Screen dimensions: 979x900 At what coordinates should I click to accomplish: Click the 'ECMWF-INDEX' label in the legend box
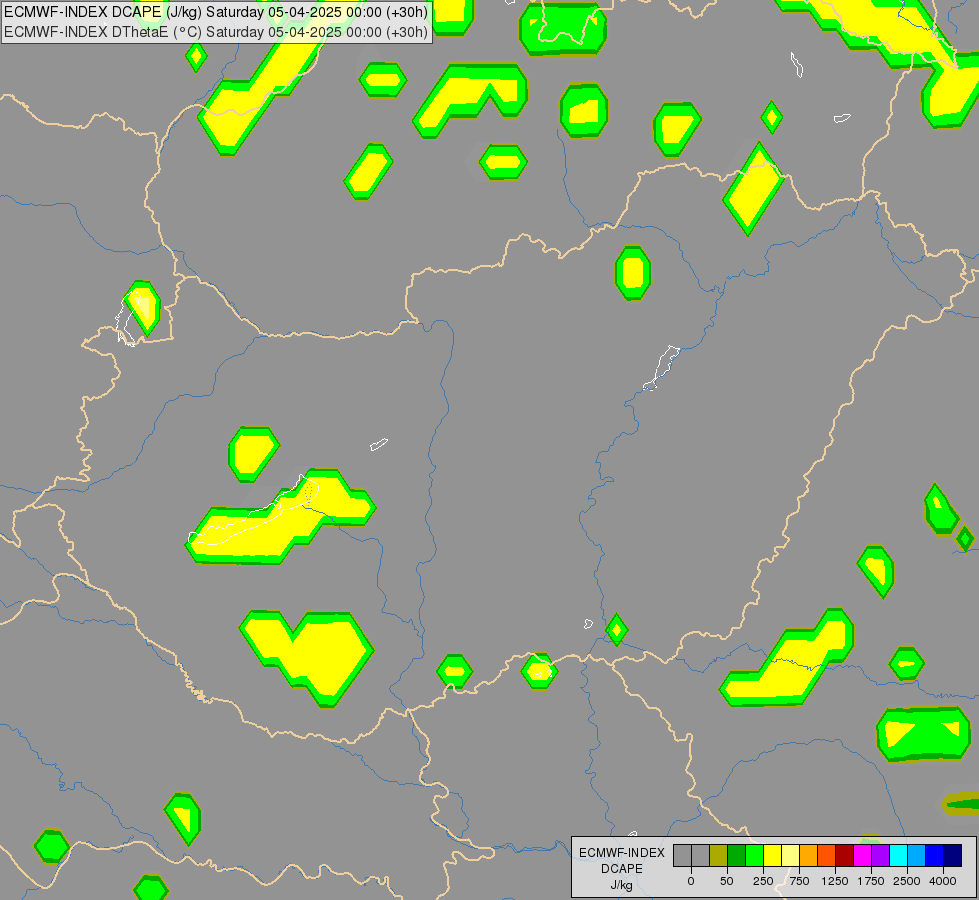point(622,853)
